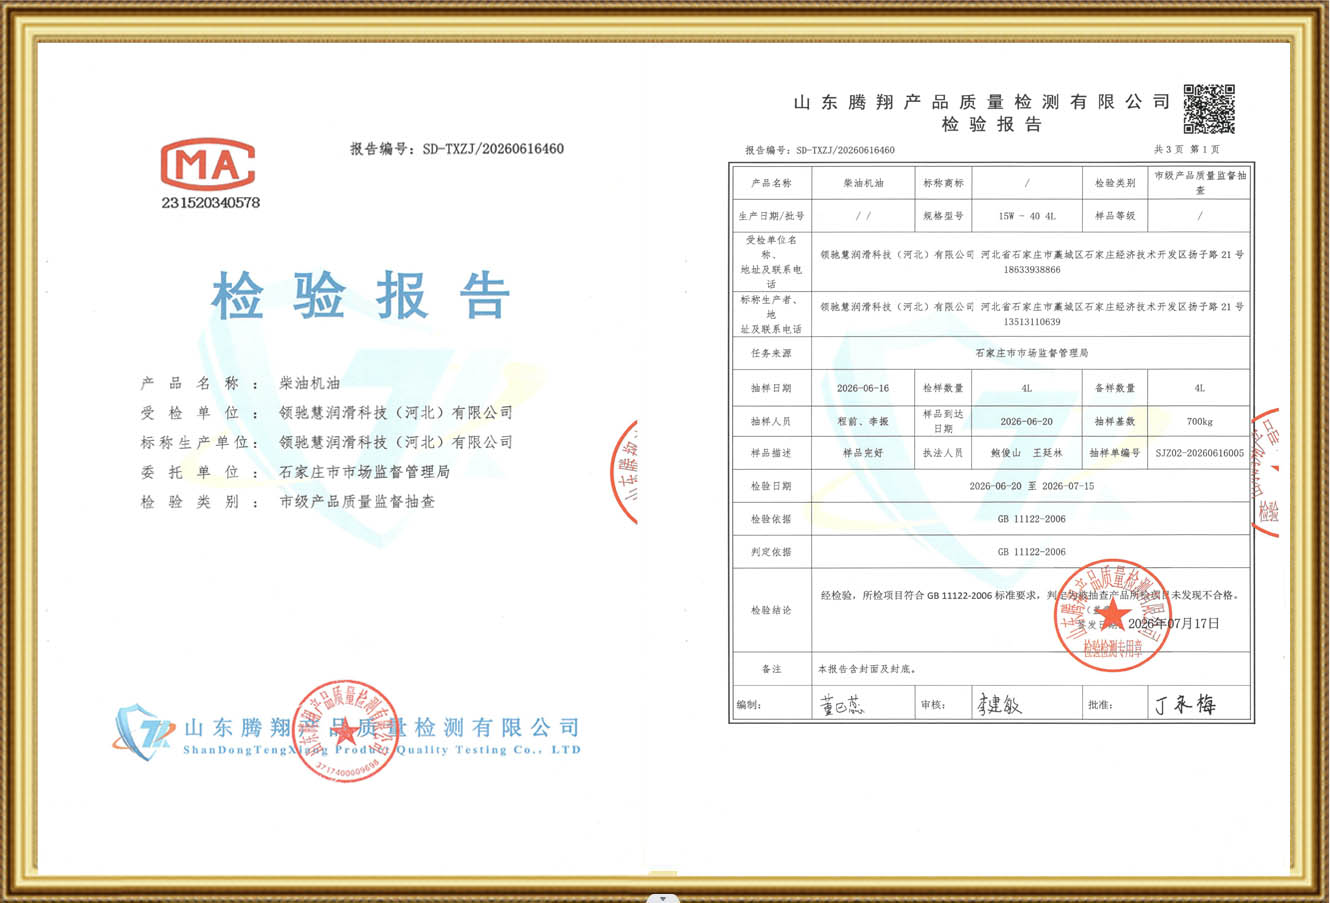The image size is (1330, 903).
Task: Expand the bottom center down-arrow handle
Action: (664, 898)
